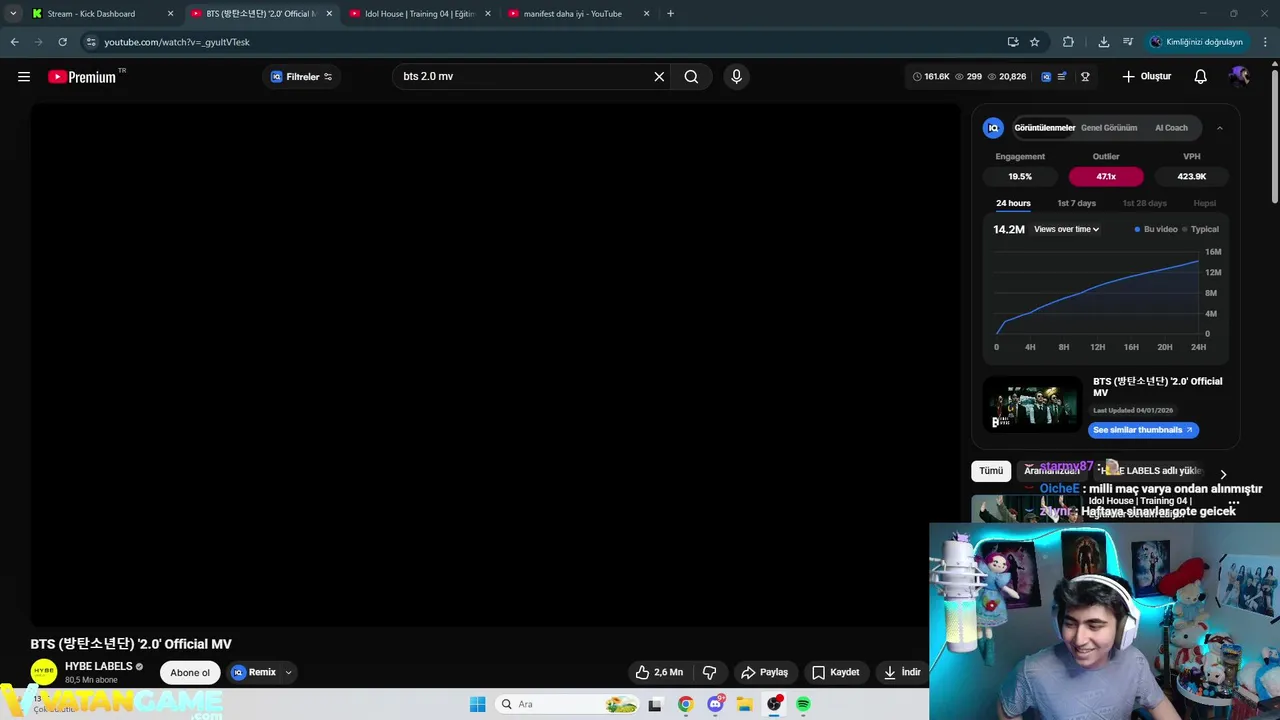Reload the page
The height and width of the screenshot is (720, 1280).
click(x=62, y=42)
